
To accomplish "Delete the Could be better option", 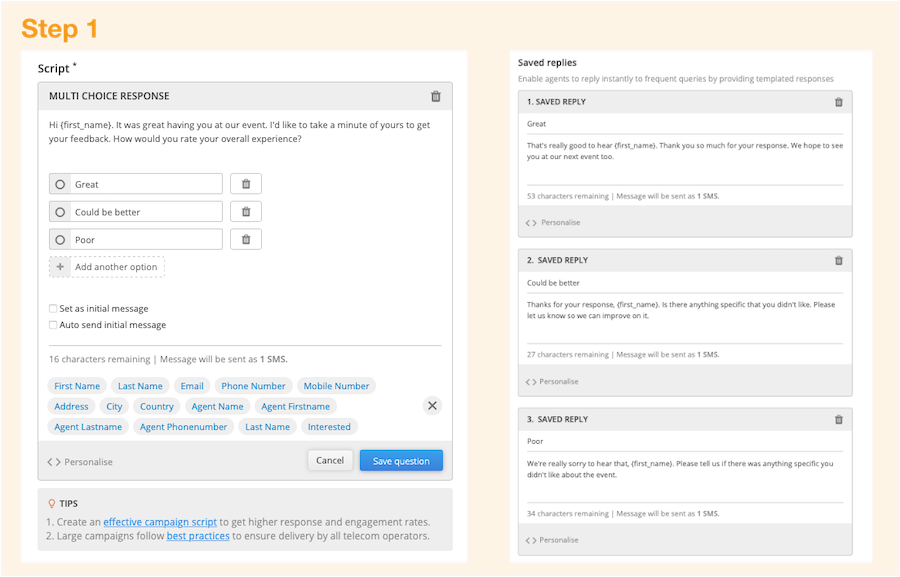I will [246, 212].
